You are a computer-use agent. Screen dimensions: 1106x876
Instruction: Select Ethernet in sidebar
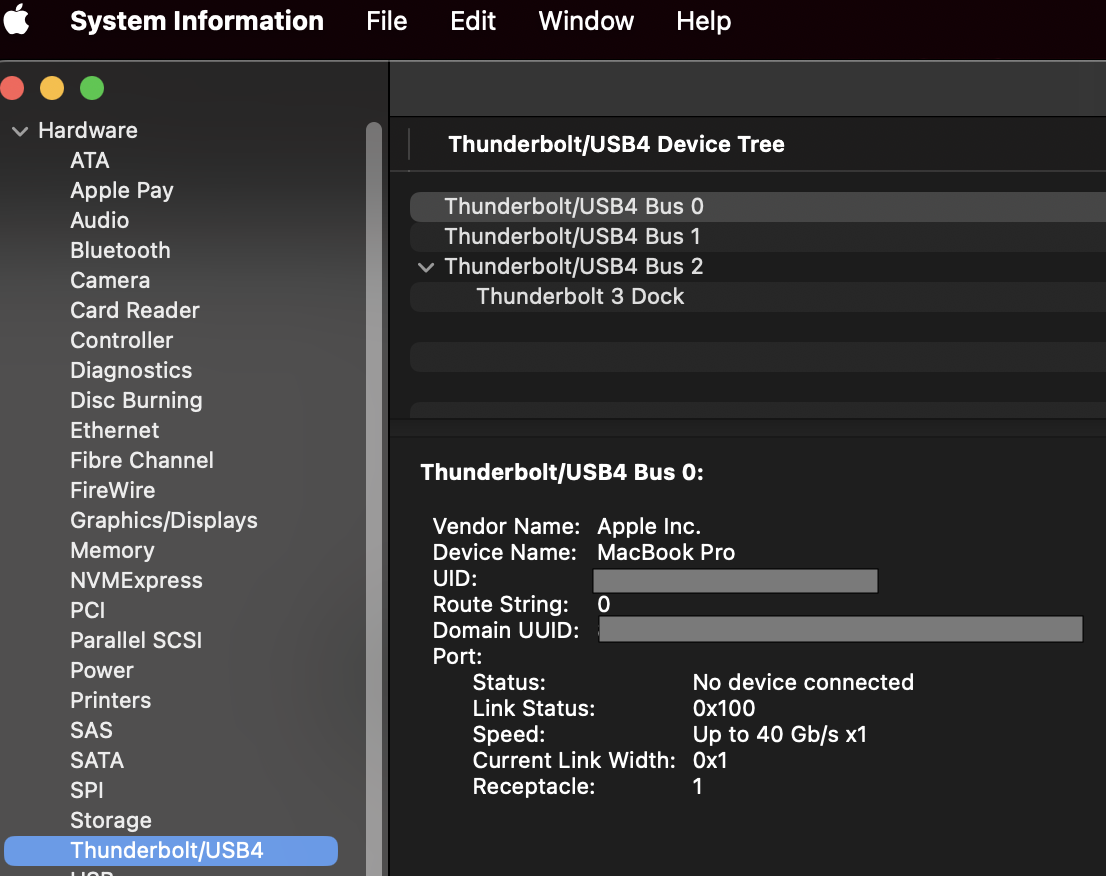pyautogui.click(x=114, y=430)
